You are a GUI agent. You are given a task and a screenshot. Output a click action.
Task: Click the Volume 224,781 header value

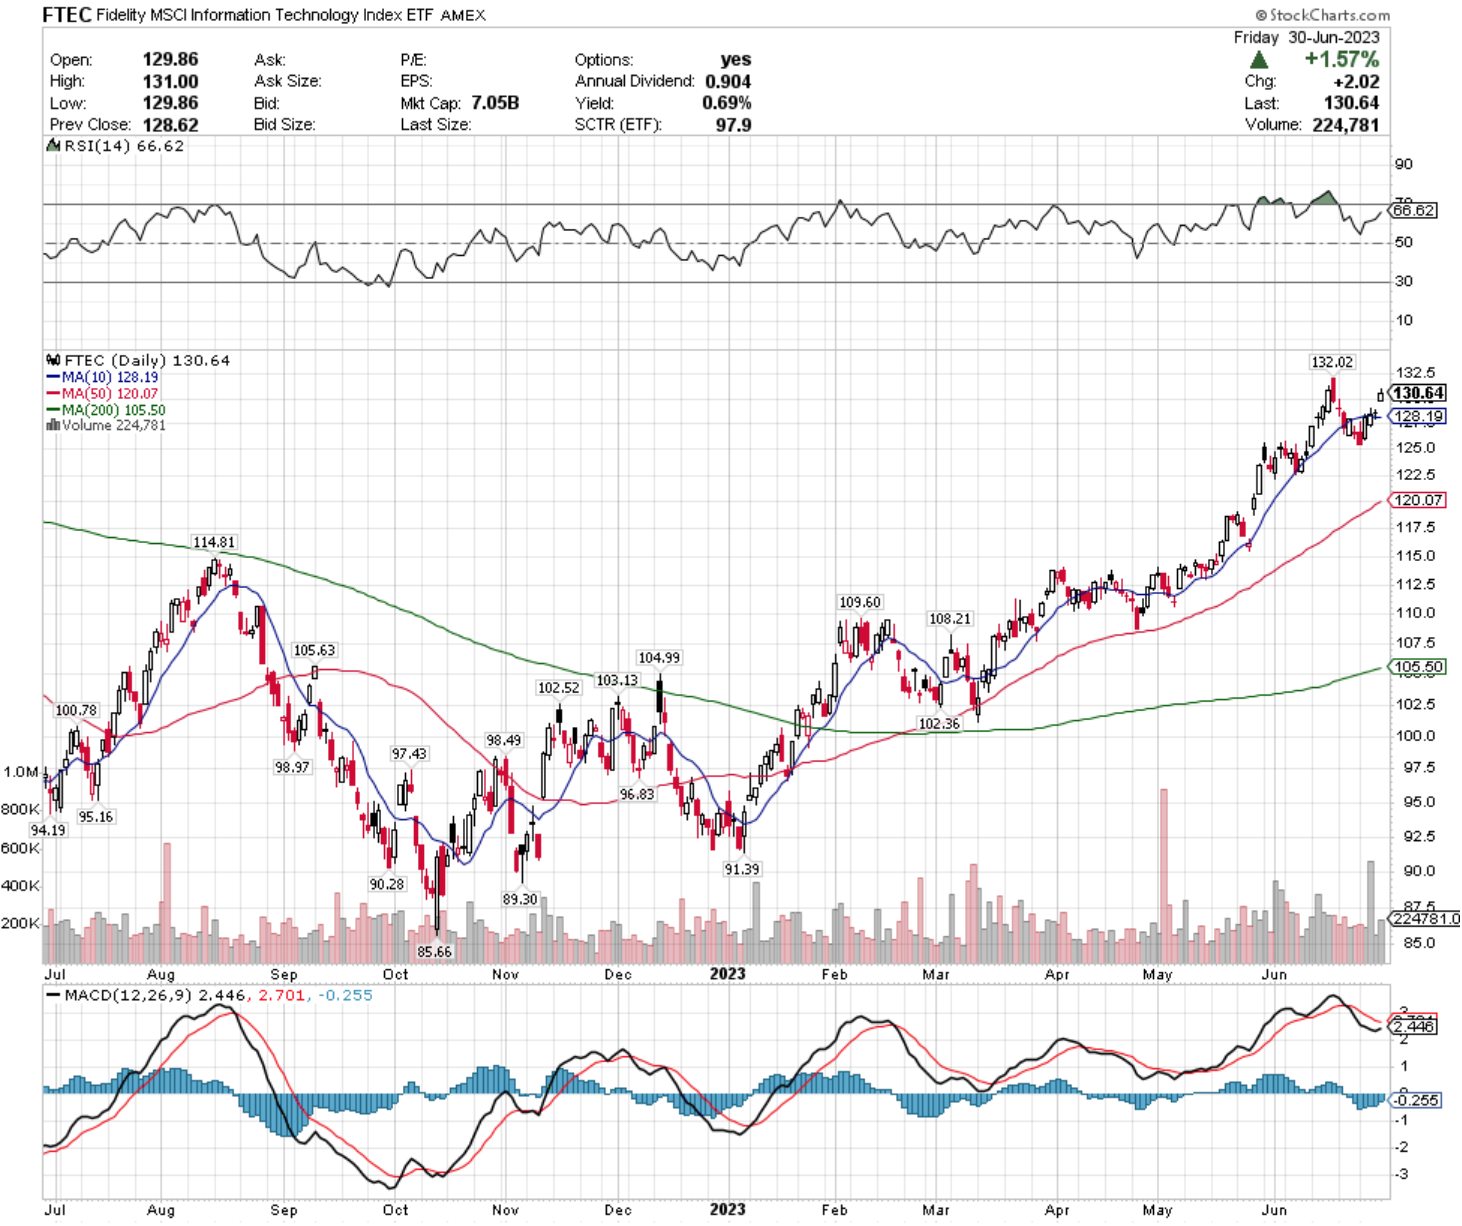tap(1346, 124)
